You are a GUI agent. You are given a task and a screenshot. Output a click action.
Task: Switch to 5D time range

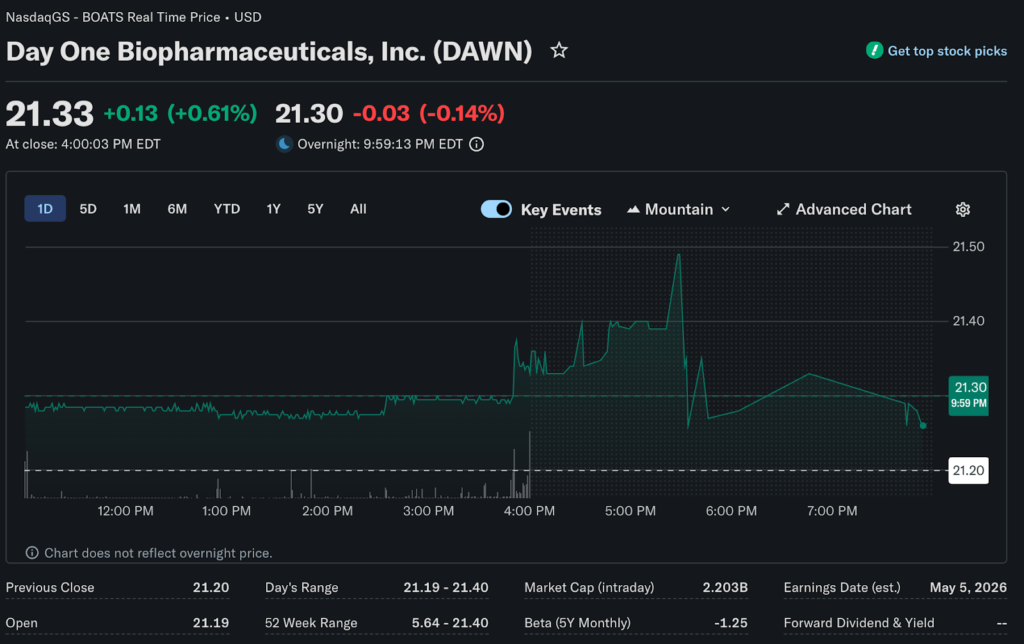tap(88, 209)
